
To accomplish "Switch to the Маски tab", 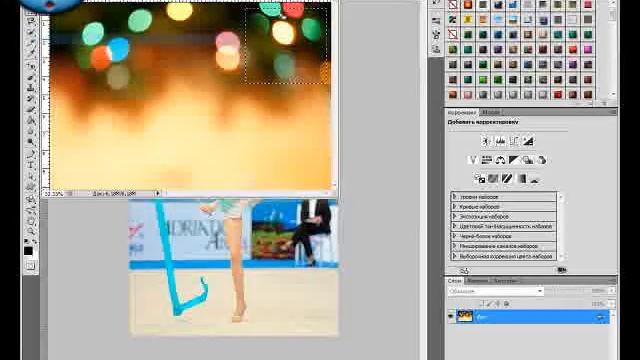I will coord(491,112).
